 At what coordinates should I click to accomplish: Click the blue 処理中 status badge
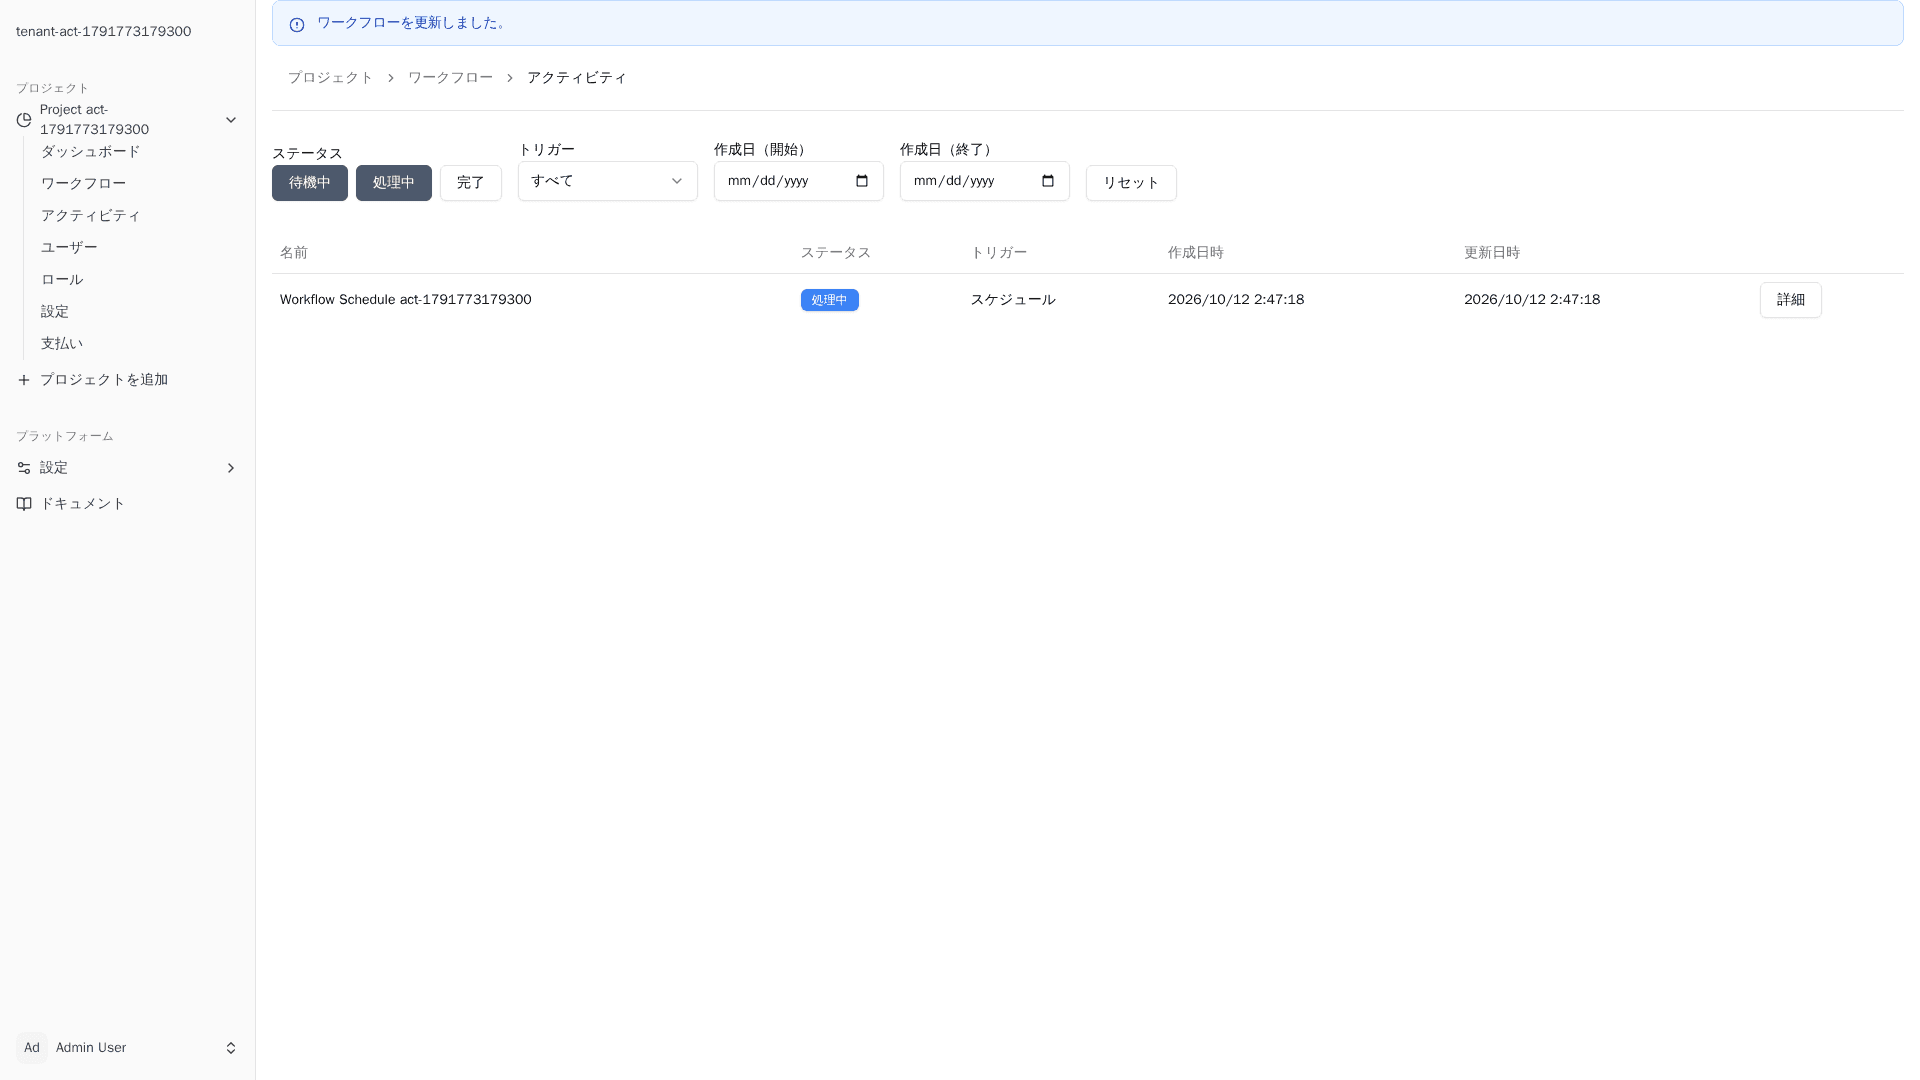(830, 300)
